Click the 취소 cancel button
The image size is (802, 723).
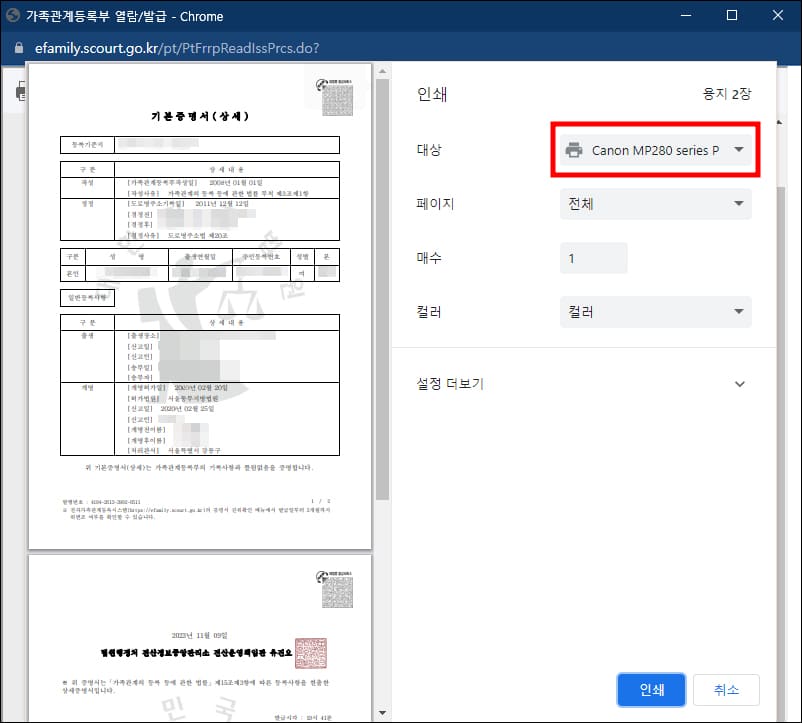pos(727,690)
